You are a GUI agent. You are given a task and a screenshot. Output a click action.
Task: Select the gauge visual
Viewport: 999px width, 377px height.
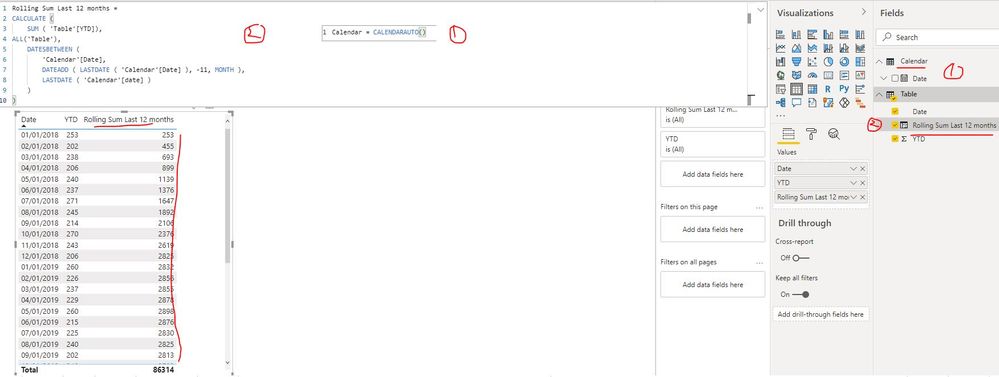812,75
